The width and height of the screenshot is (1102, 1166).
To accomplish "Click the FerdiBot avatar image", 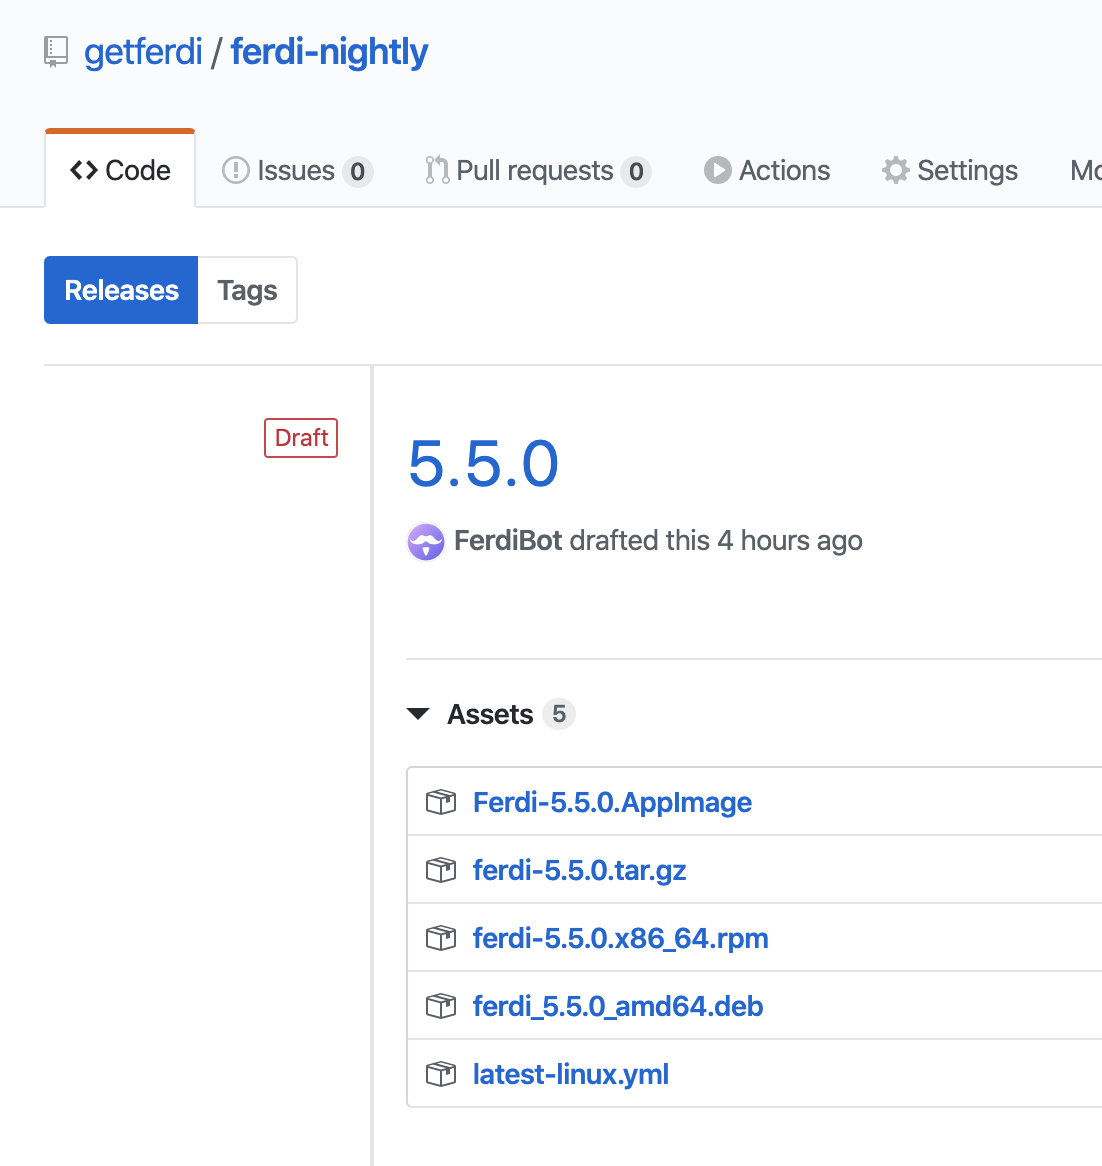I will point(426,542).
